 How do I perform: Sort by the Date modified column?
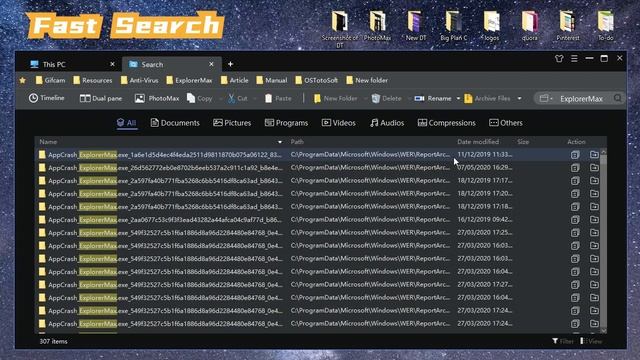pos(478,142)
